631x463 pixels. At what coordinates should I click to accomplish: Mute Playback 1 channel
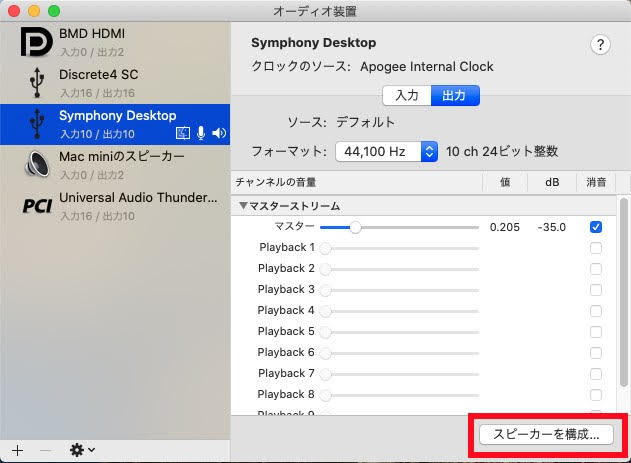[596, 248]
